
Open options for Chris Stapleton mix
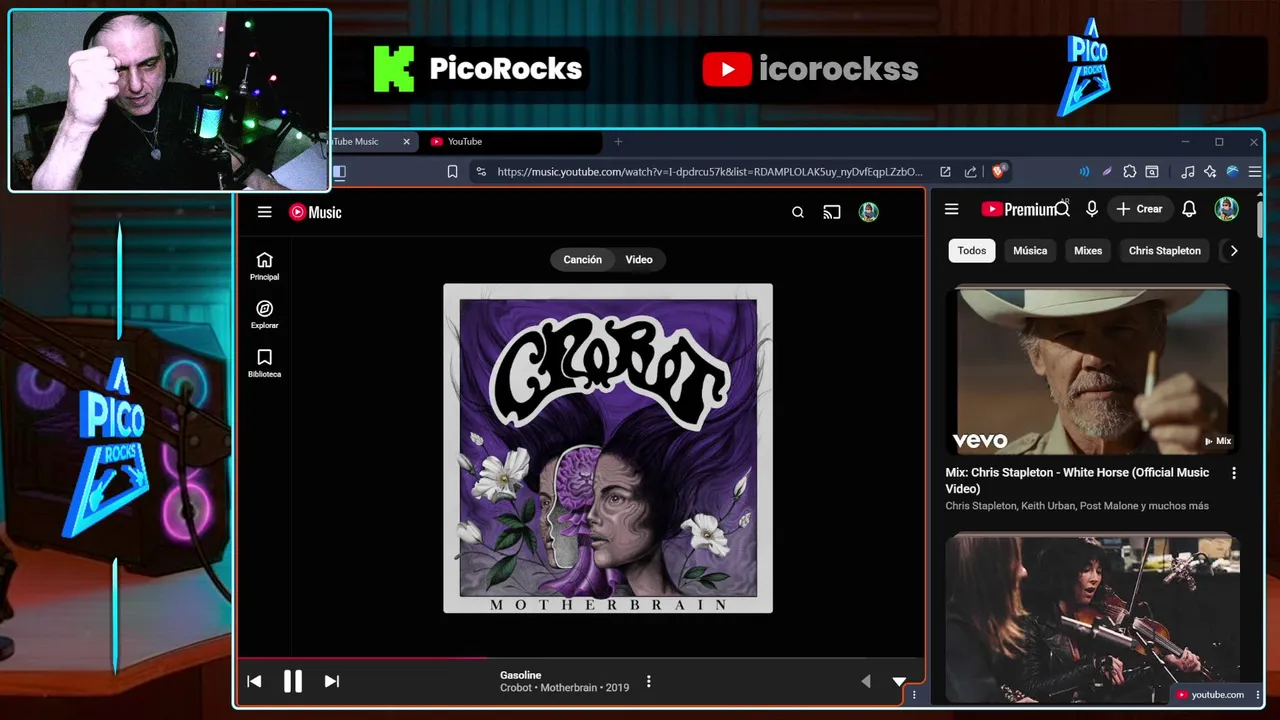coord(1233,473)
